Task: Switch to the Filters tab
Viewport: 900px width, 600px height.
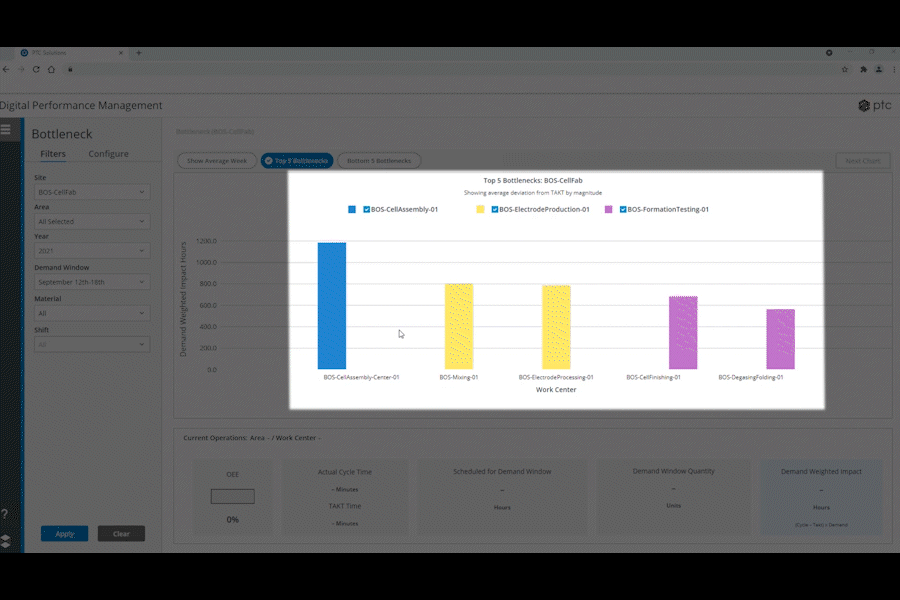Action: (x=53, y=154)
